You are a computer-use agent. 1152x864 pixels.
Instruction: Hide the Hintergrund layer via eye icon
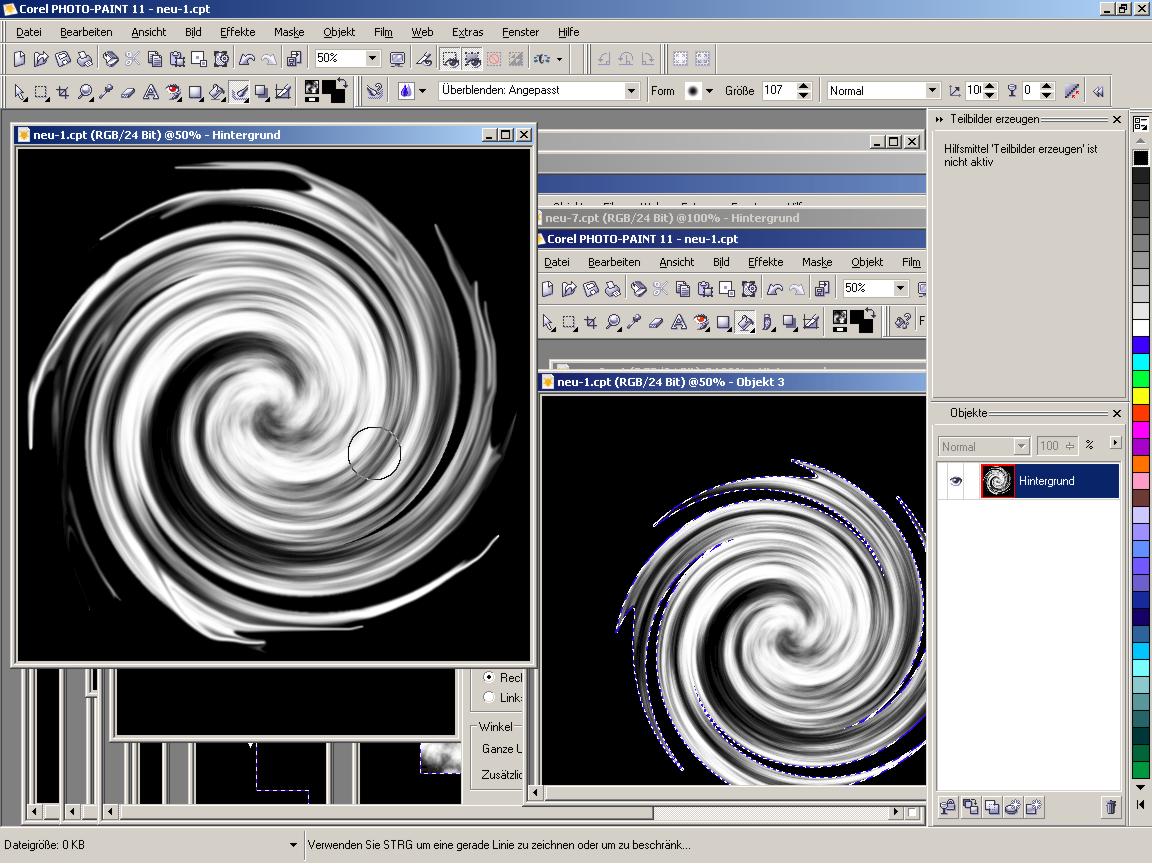[956, 481]
